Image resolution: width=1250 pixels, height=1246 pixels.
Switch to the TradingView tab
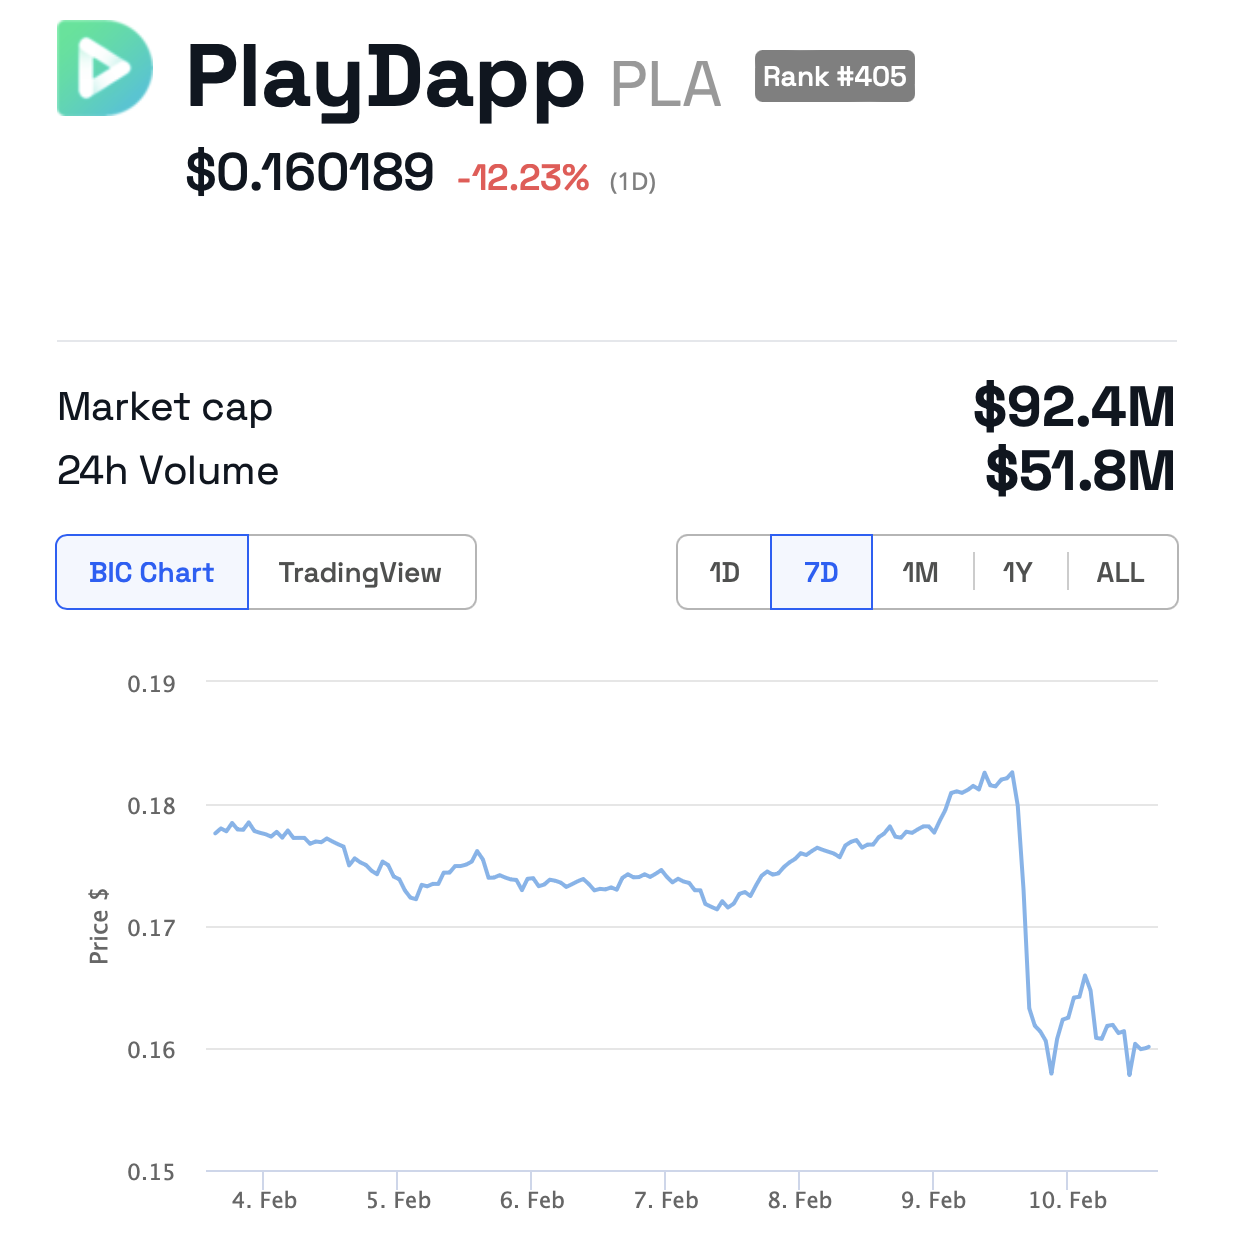[360, 572]
